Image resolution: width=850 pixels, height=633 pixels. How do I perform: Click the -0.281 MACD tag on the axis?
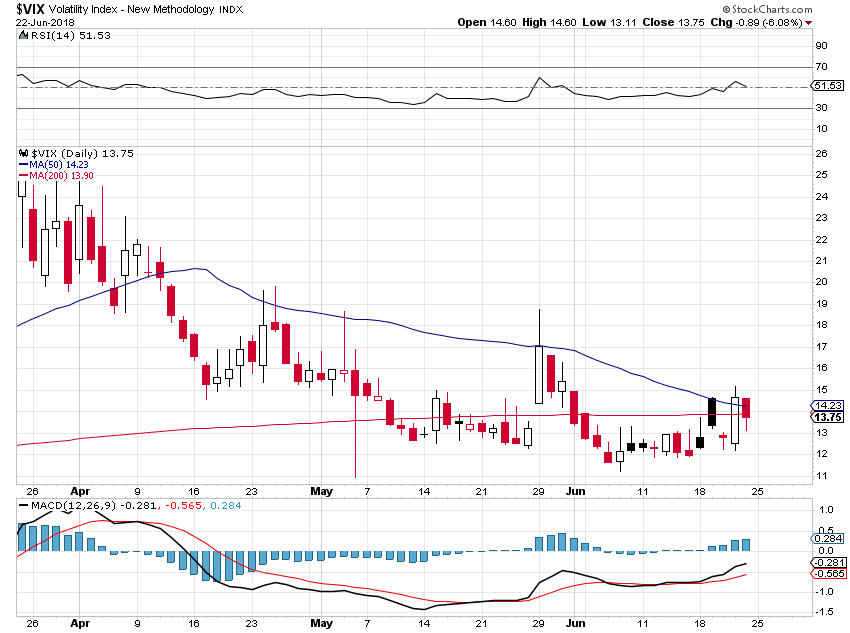pos(828,563)
